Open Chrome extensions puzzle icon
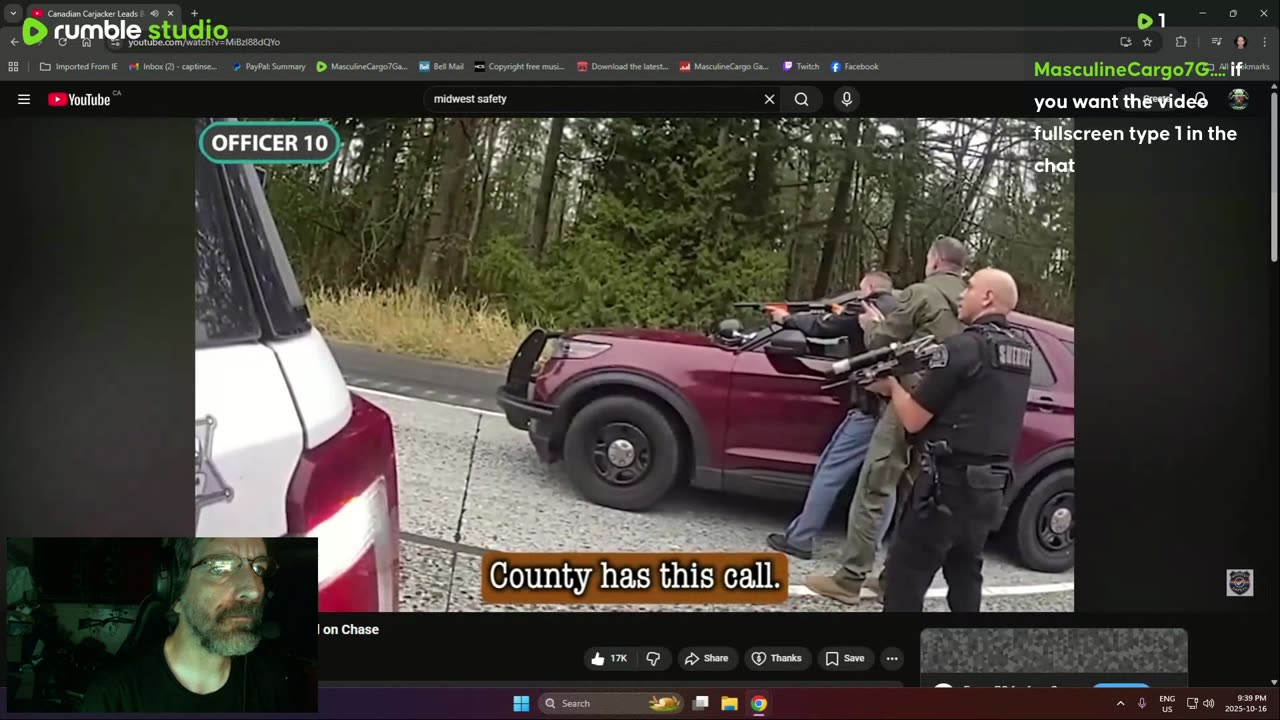 1181,42
